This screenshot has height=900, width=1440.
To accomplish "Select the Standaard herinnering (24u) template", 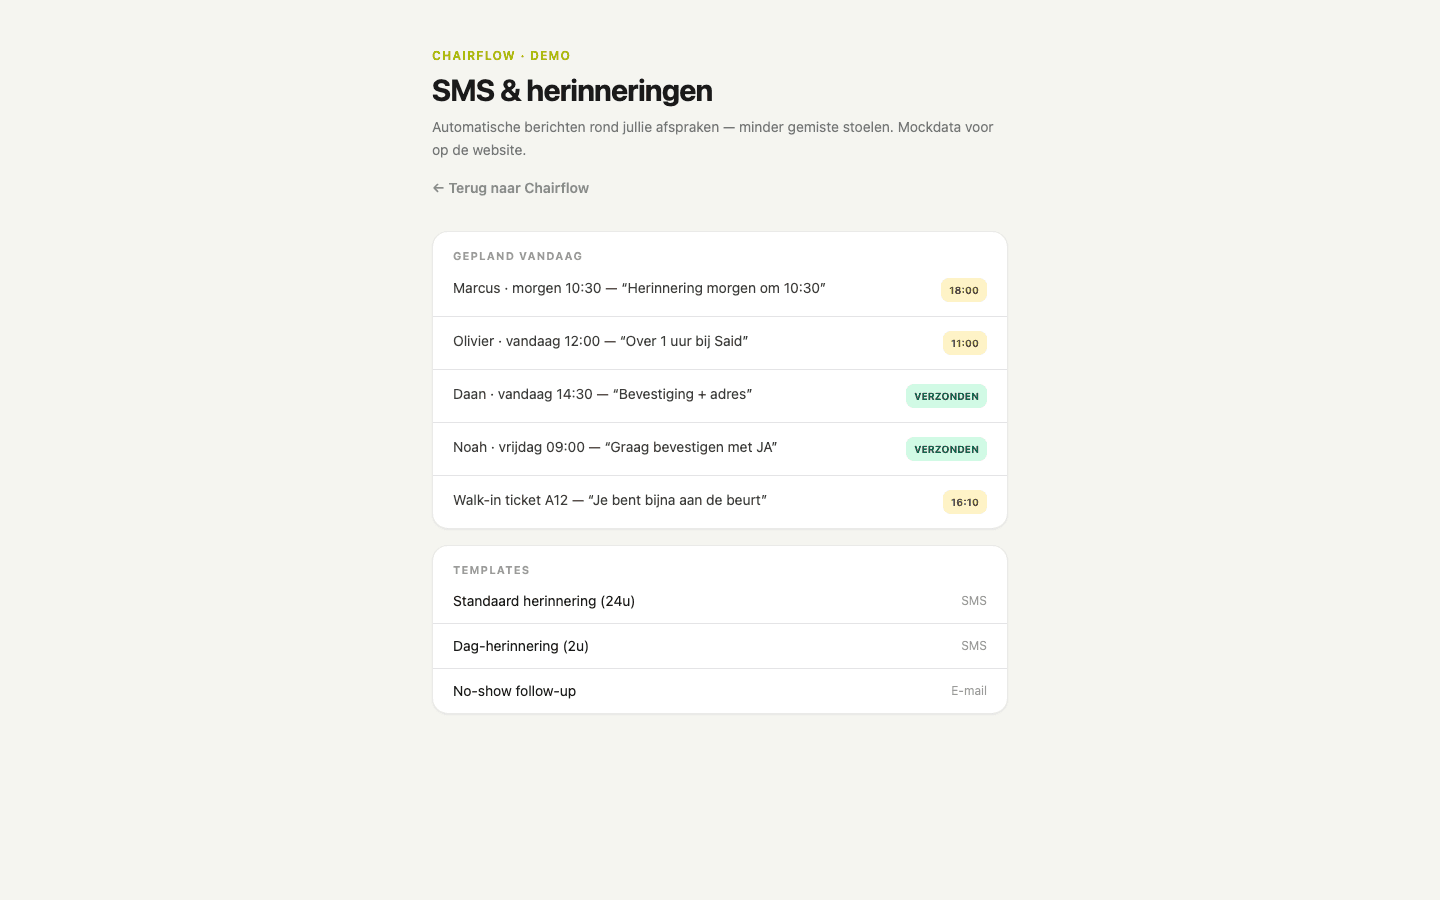I will [543, 601].
